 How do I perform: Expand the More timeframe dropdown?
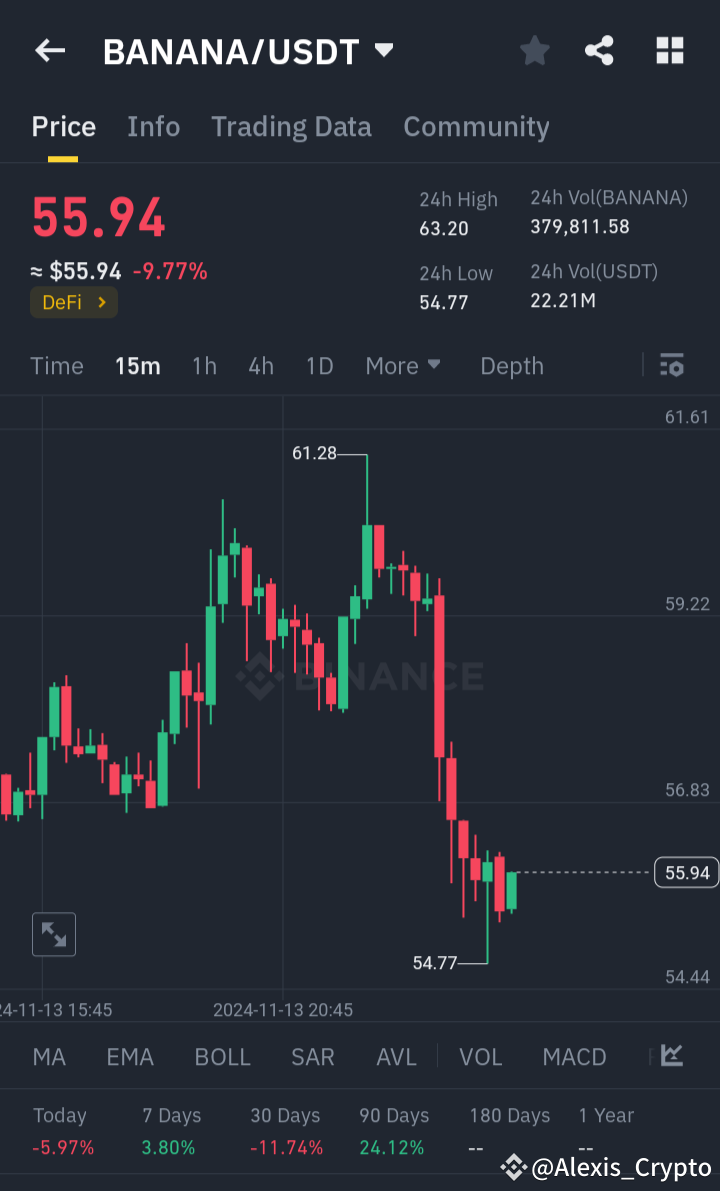coord(403,366)
